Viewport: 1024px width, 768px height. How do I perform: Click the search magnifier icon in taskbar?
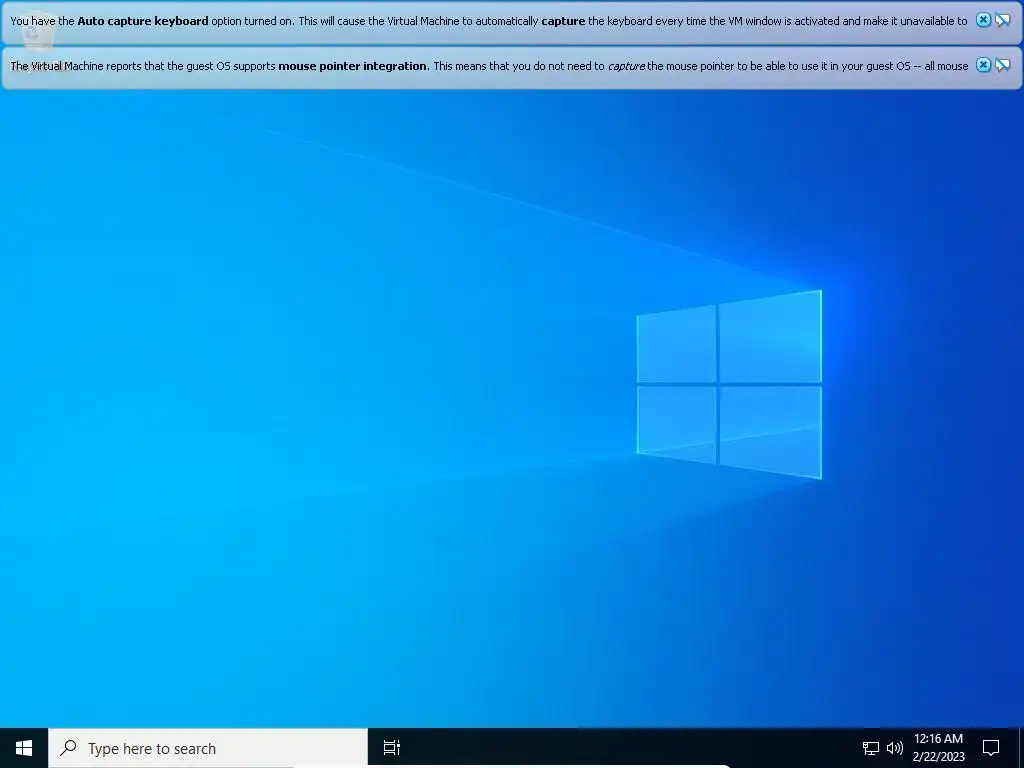click(x=68, y=748)
